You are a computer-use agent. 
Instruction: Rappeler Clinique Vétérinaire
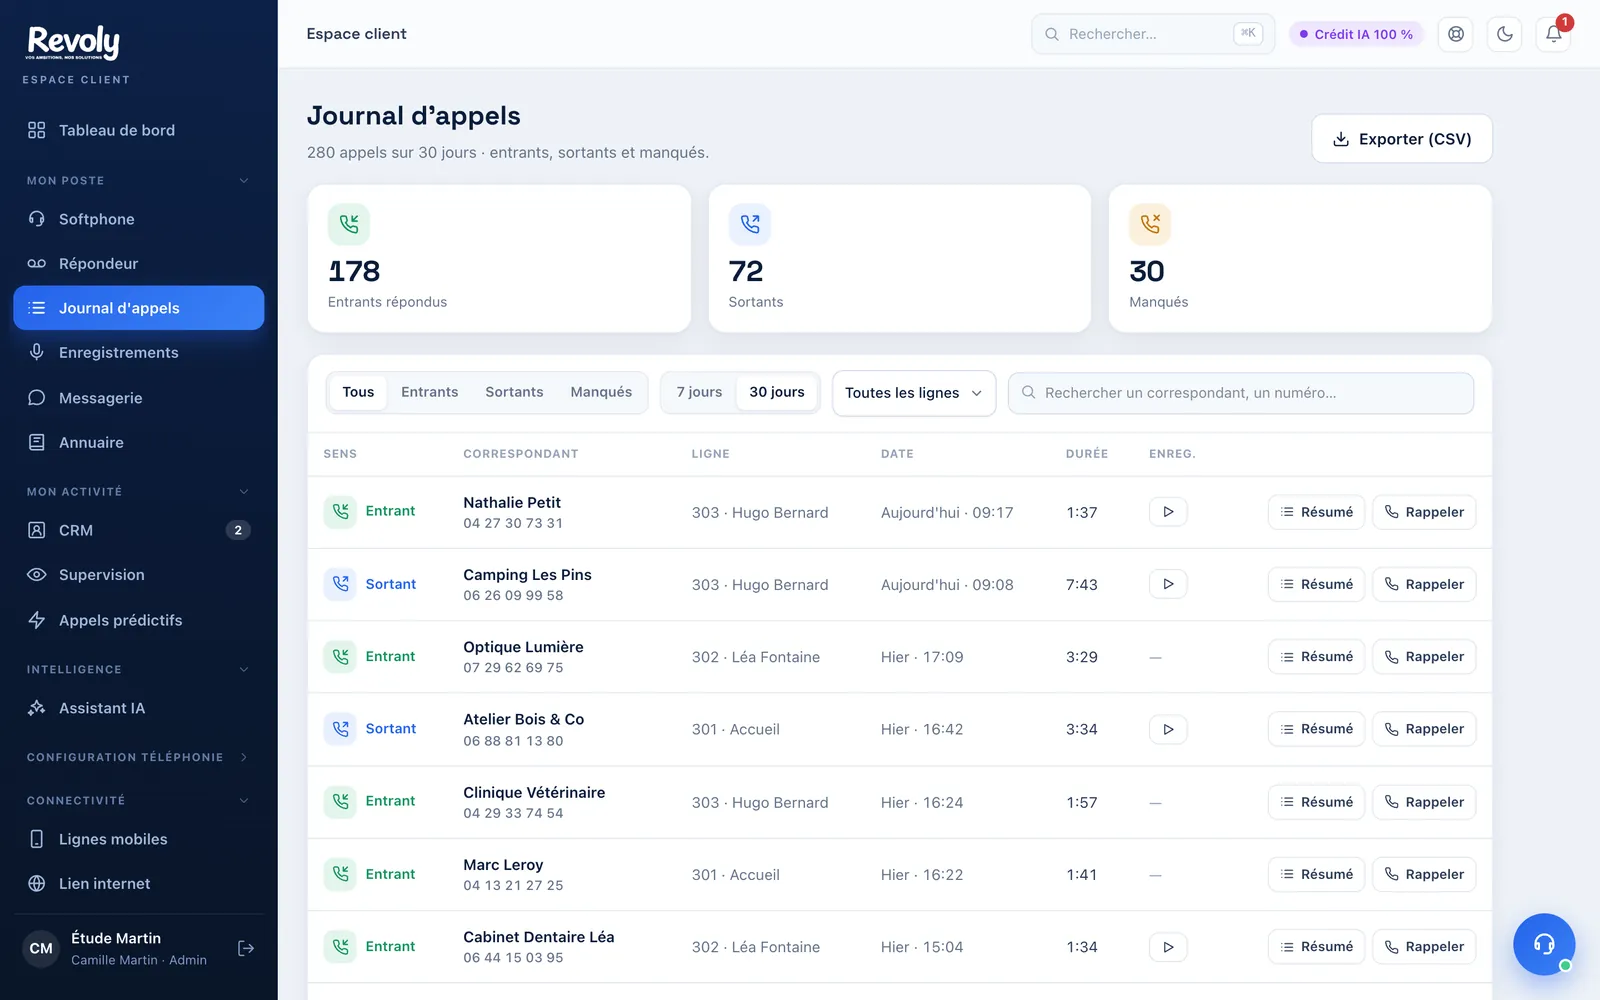[x=1424, y=802]
